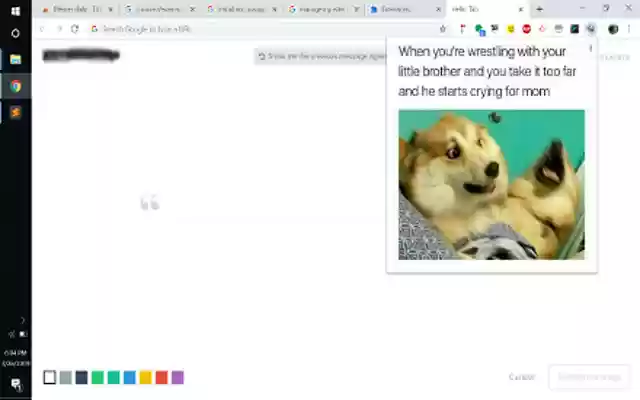The image size is (640, 400).
Task: Select the teal color swatch
Action: [x=113, y=377]
